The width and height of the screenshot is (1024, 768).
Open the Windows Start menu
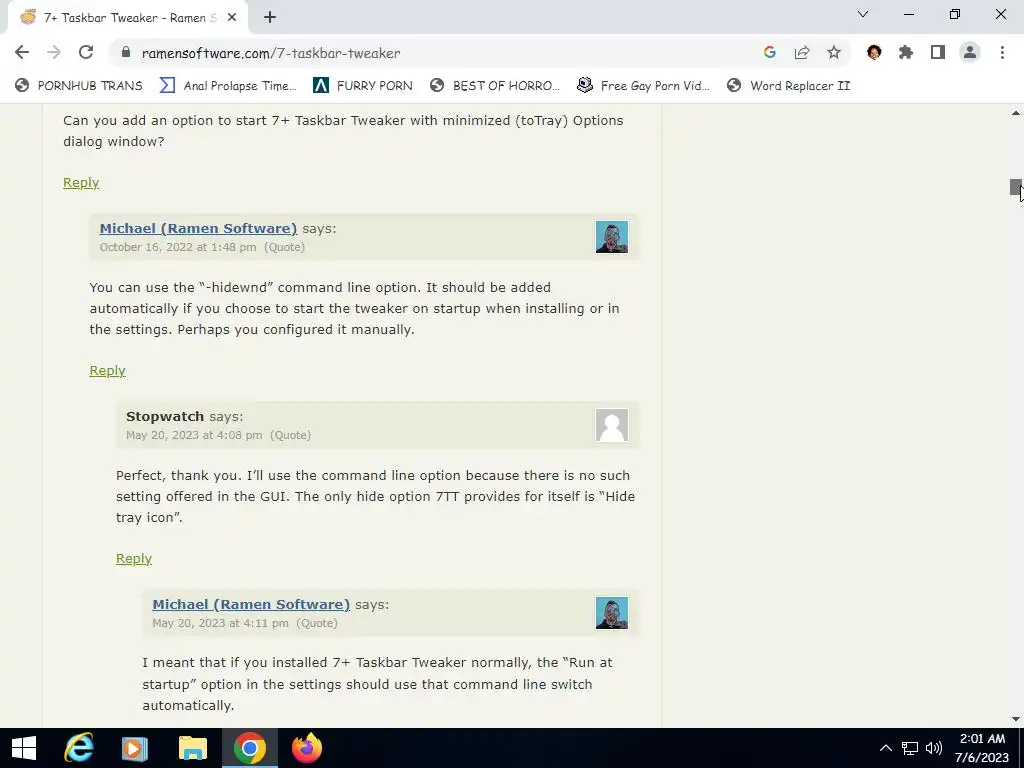pos(24,748)
